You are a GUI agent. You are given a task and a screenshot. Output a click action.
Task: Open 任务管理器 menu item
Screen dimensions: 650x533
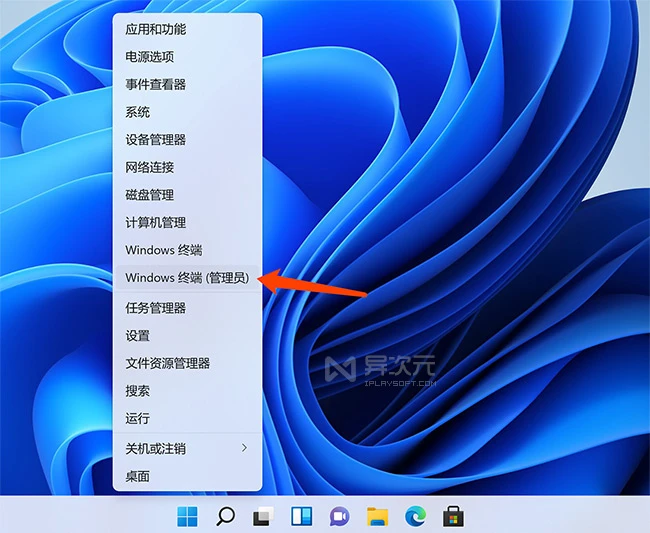[187, 308]
